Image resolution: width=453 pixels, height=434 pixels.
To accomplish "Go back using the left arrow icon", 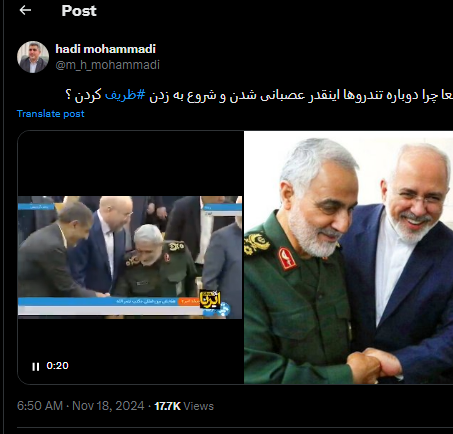I will [x=25, y=11].
